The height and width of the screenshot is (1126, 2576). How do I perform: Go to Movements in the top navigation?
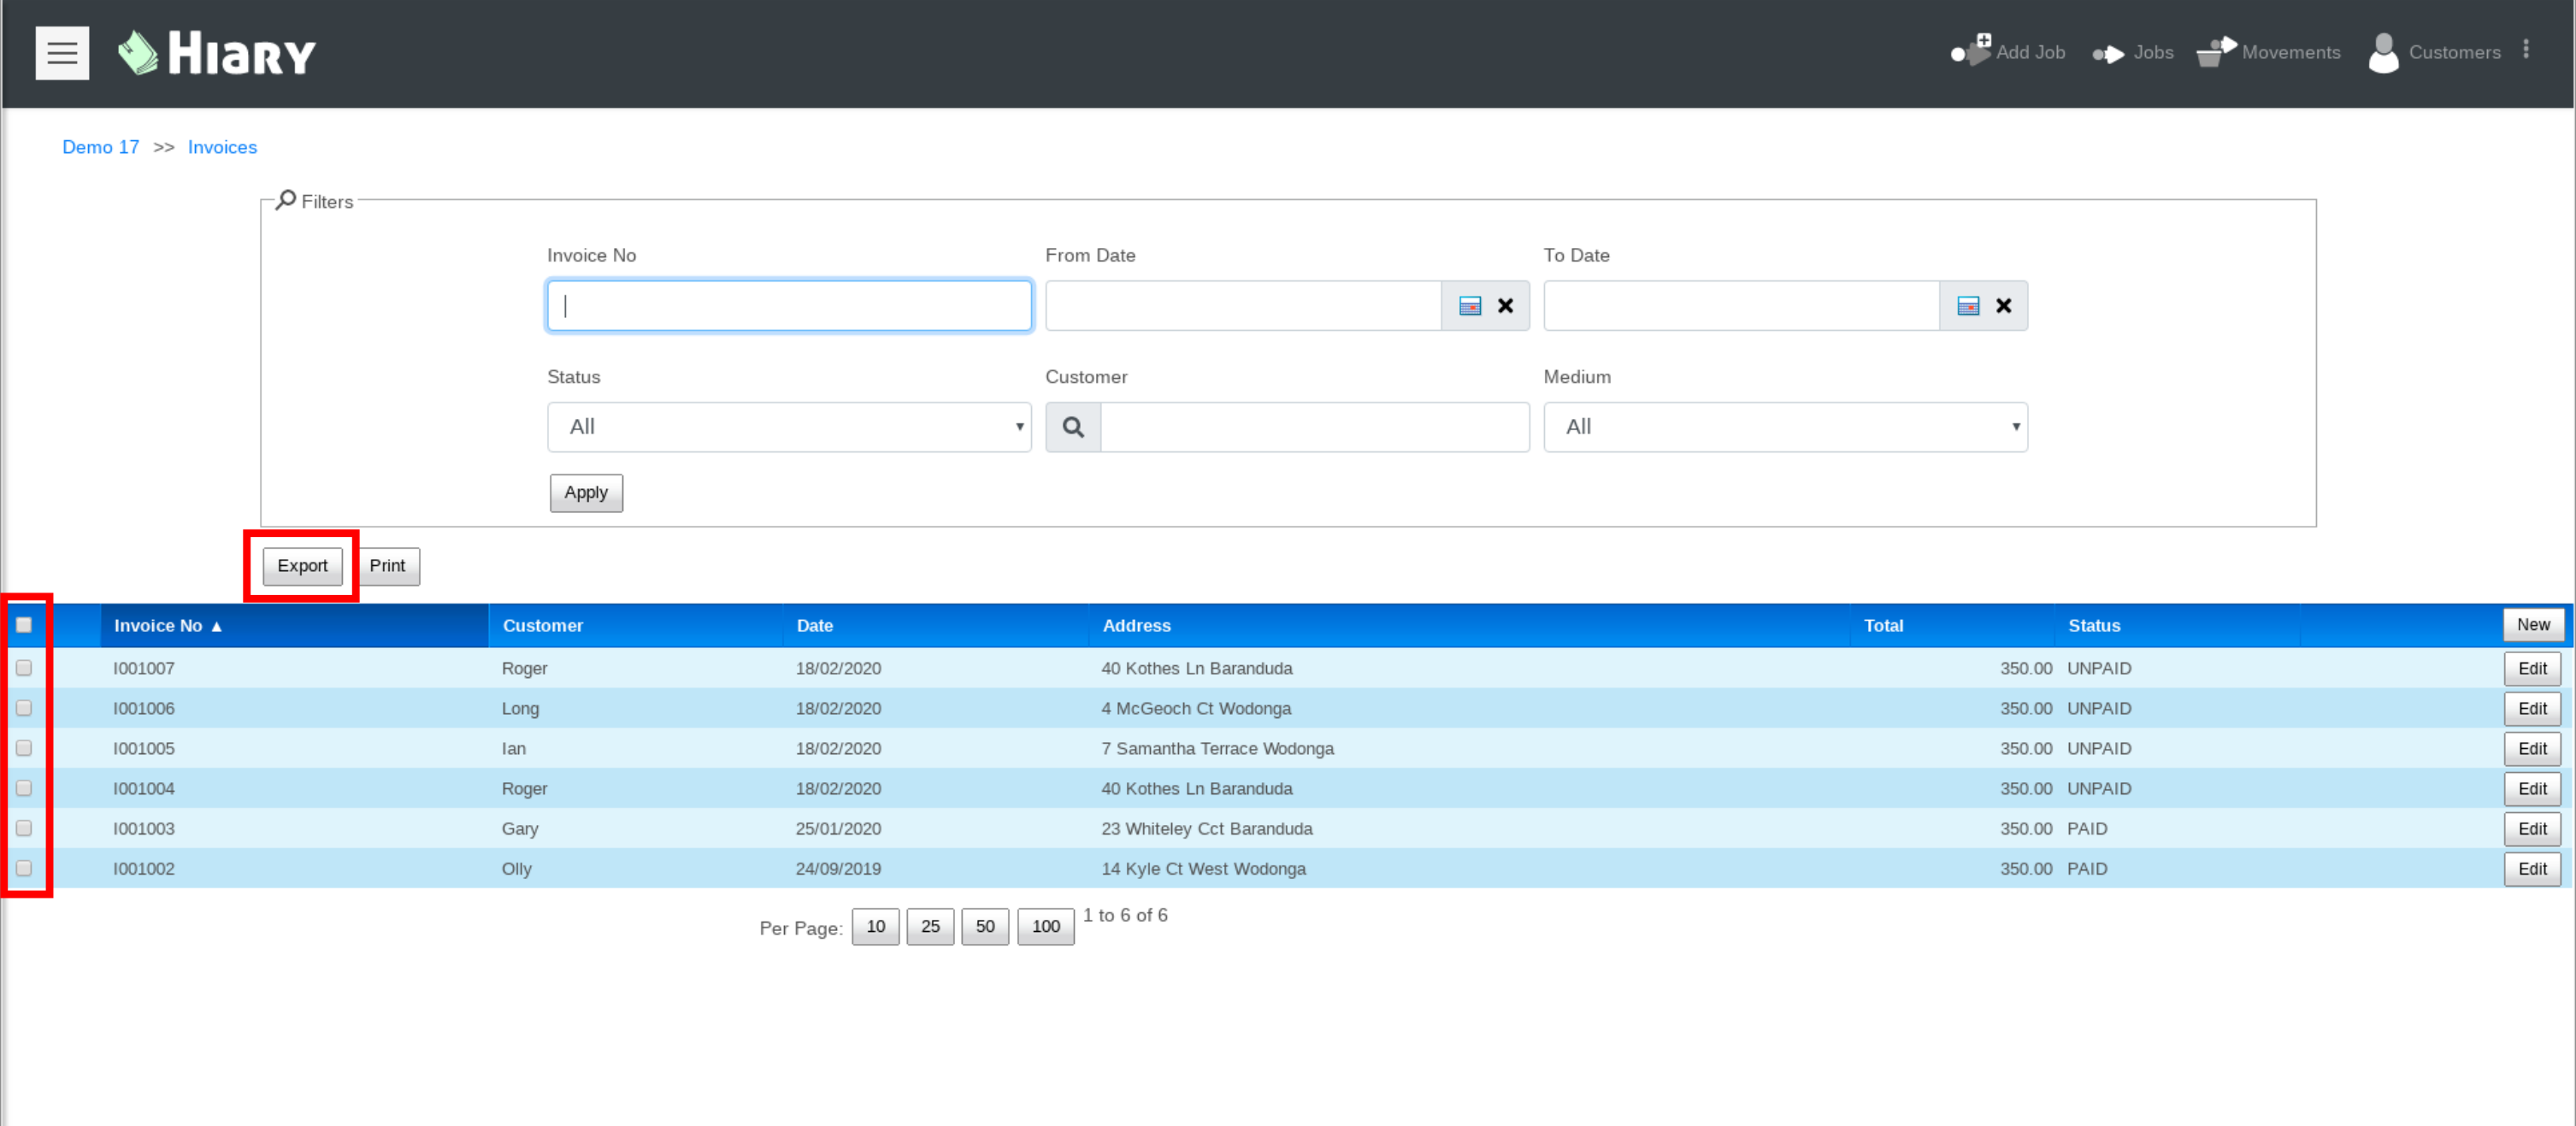(2290, 53)
